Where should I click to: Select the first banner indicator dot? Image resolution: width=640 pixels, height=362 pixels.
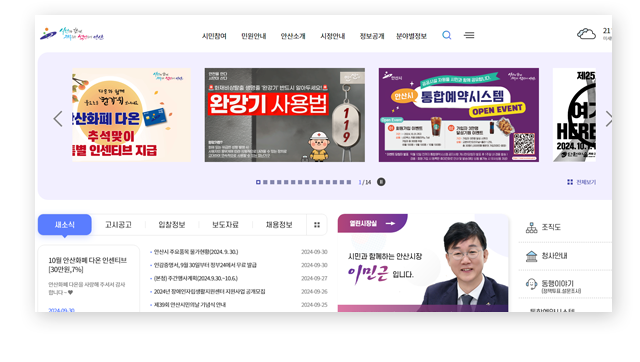258,182
